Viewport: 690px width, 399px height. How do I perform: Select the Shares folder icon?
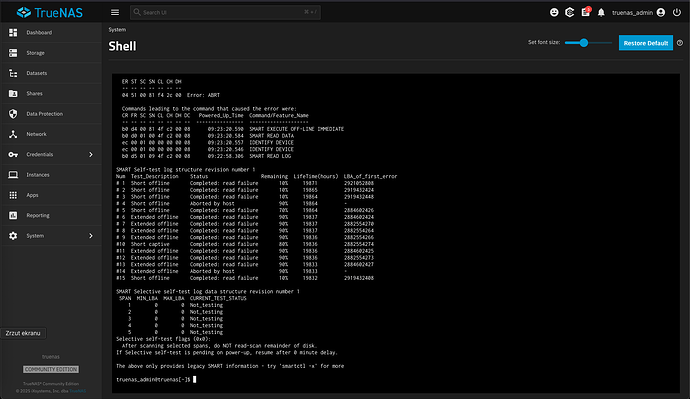point(13,93)
